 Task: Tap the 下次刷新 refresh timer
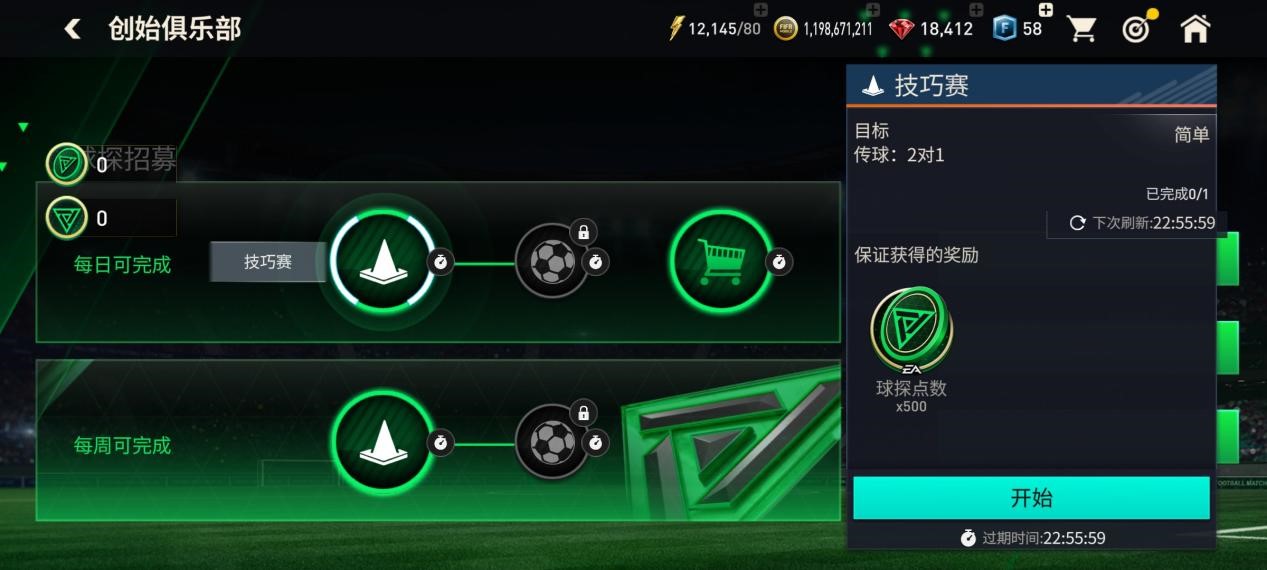point(1142,223)
